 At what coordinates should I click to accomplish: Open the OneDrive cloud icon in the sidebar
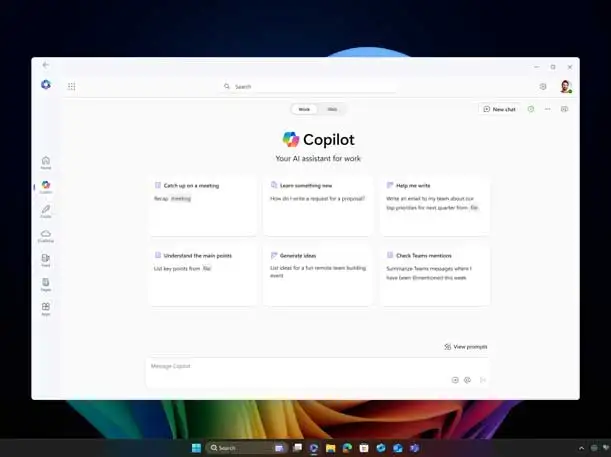[x=46, y=235]
